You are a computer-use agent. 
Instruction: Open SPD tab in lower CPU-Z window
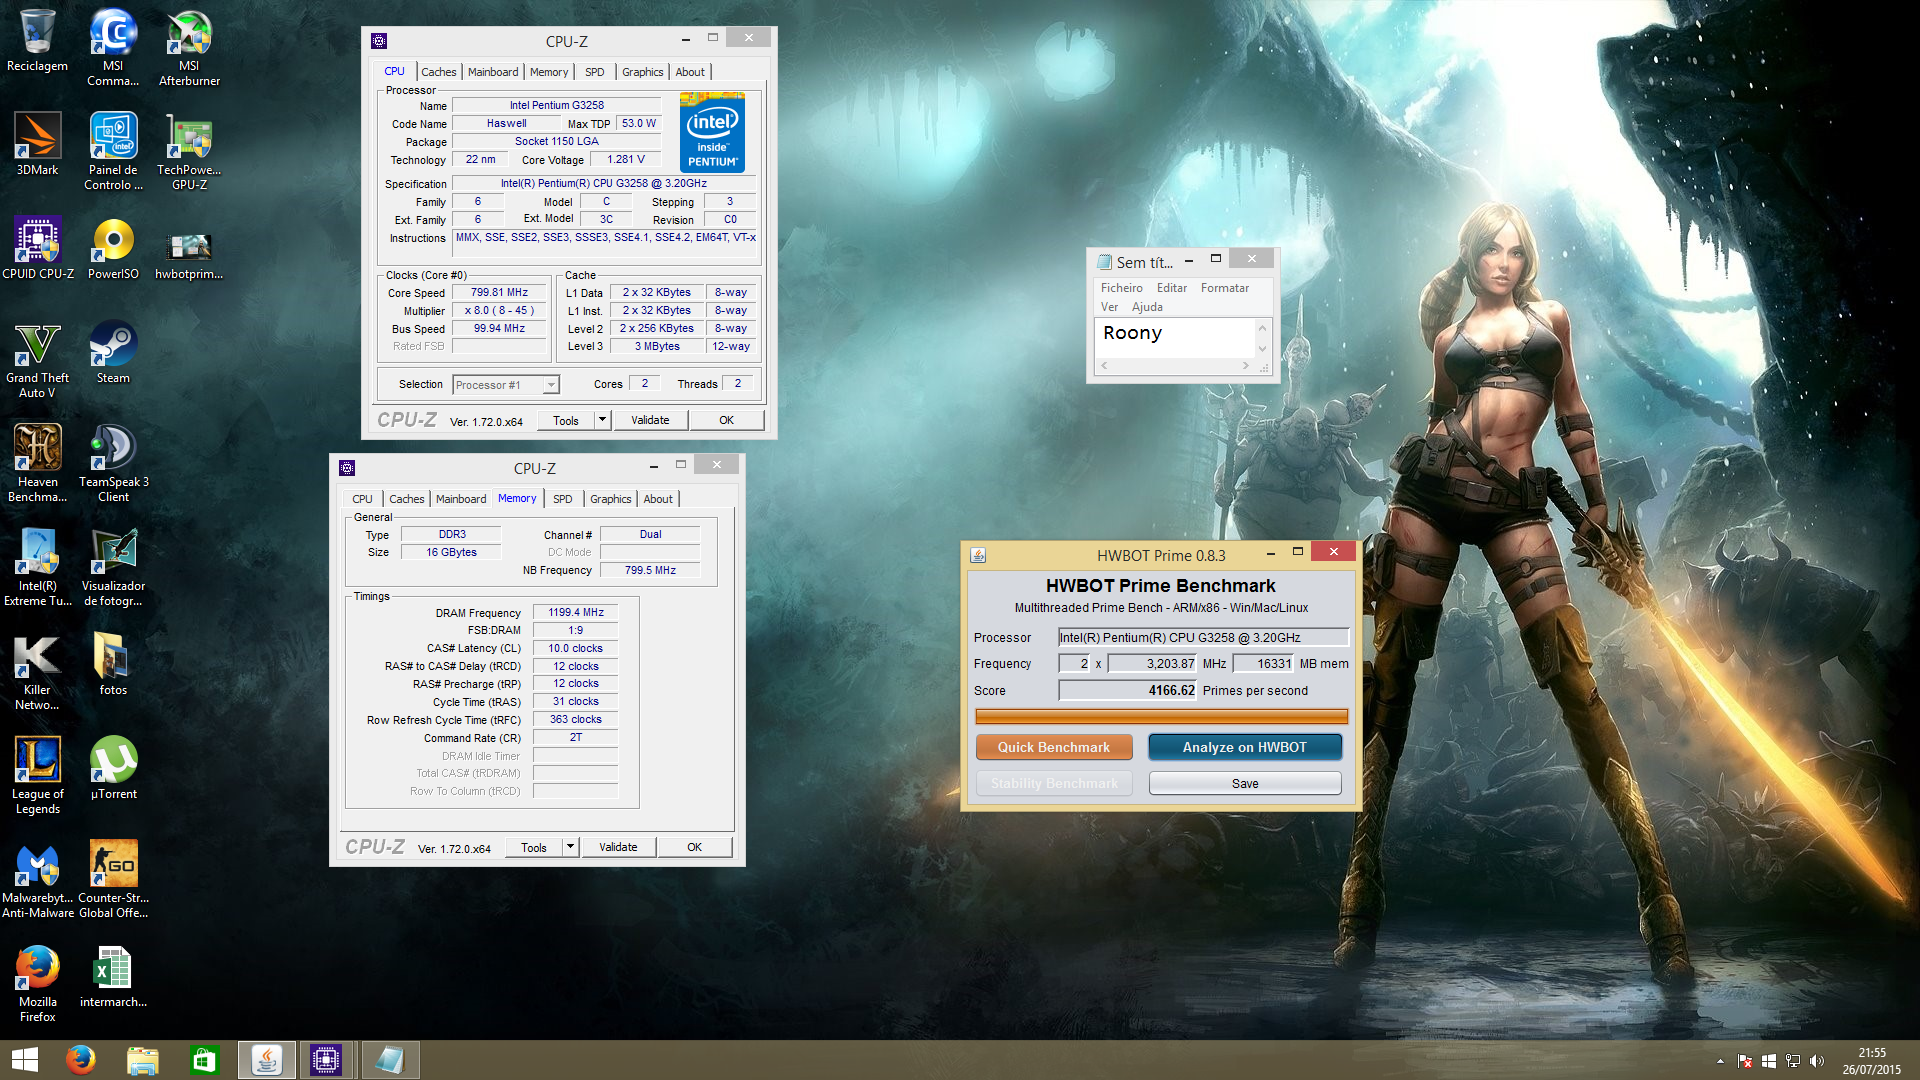click(x=562, y=499)
